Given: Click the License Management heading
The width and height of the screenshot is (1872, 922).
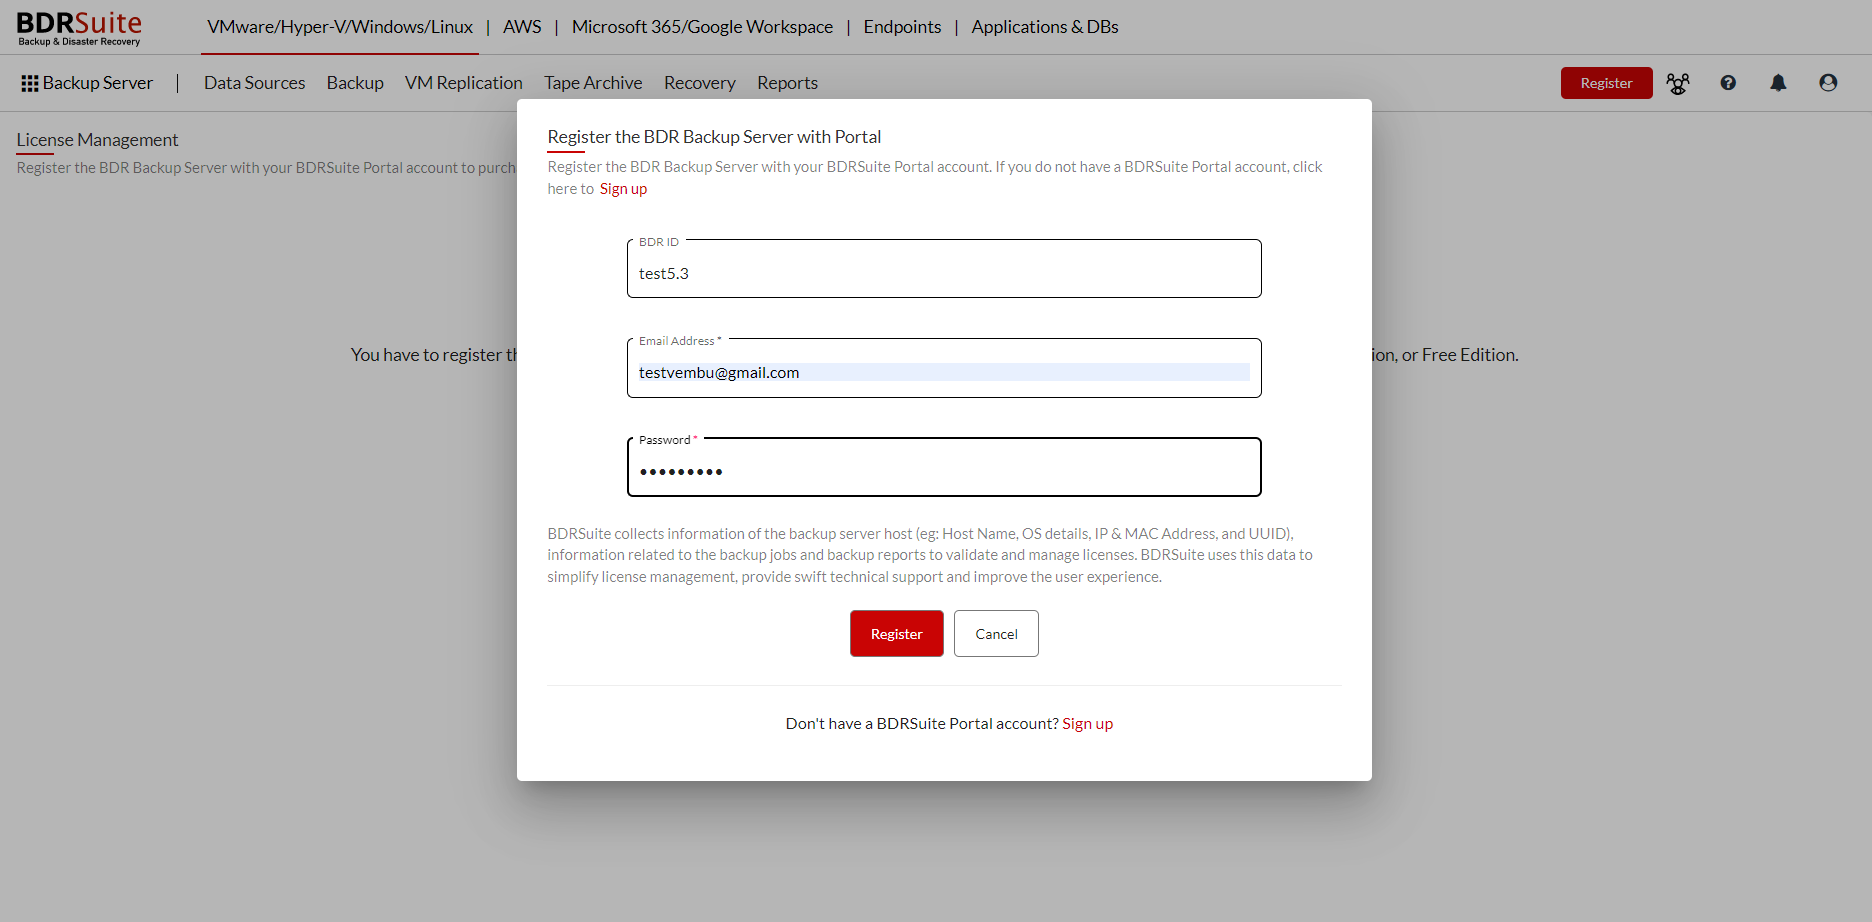Looking at the screenshot, I should point(97,140).
